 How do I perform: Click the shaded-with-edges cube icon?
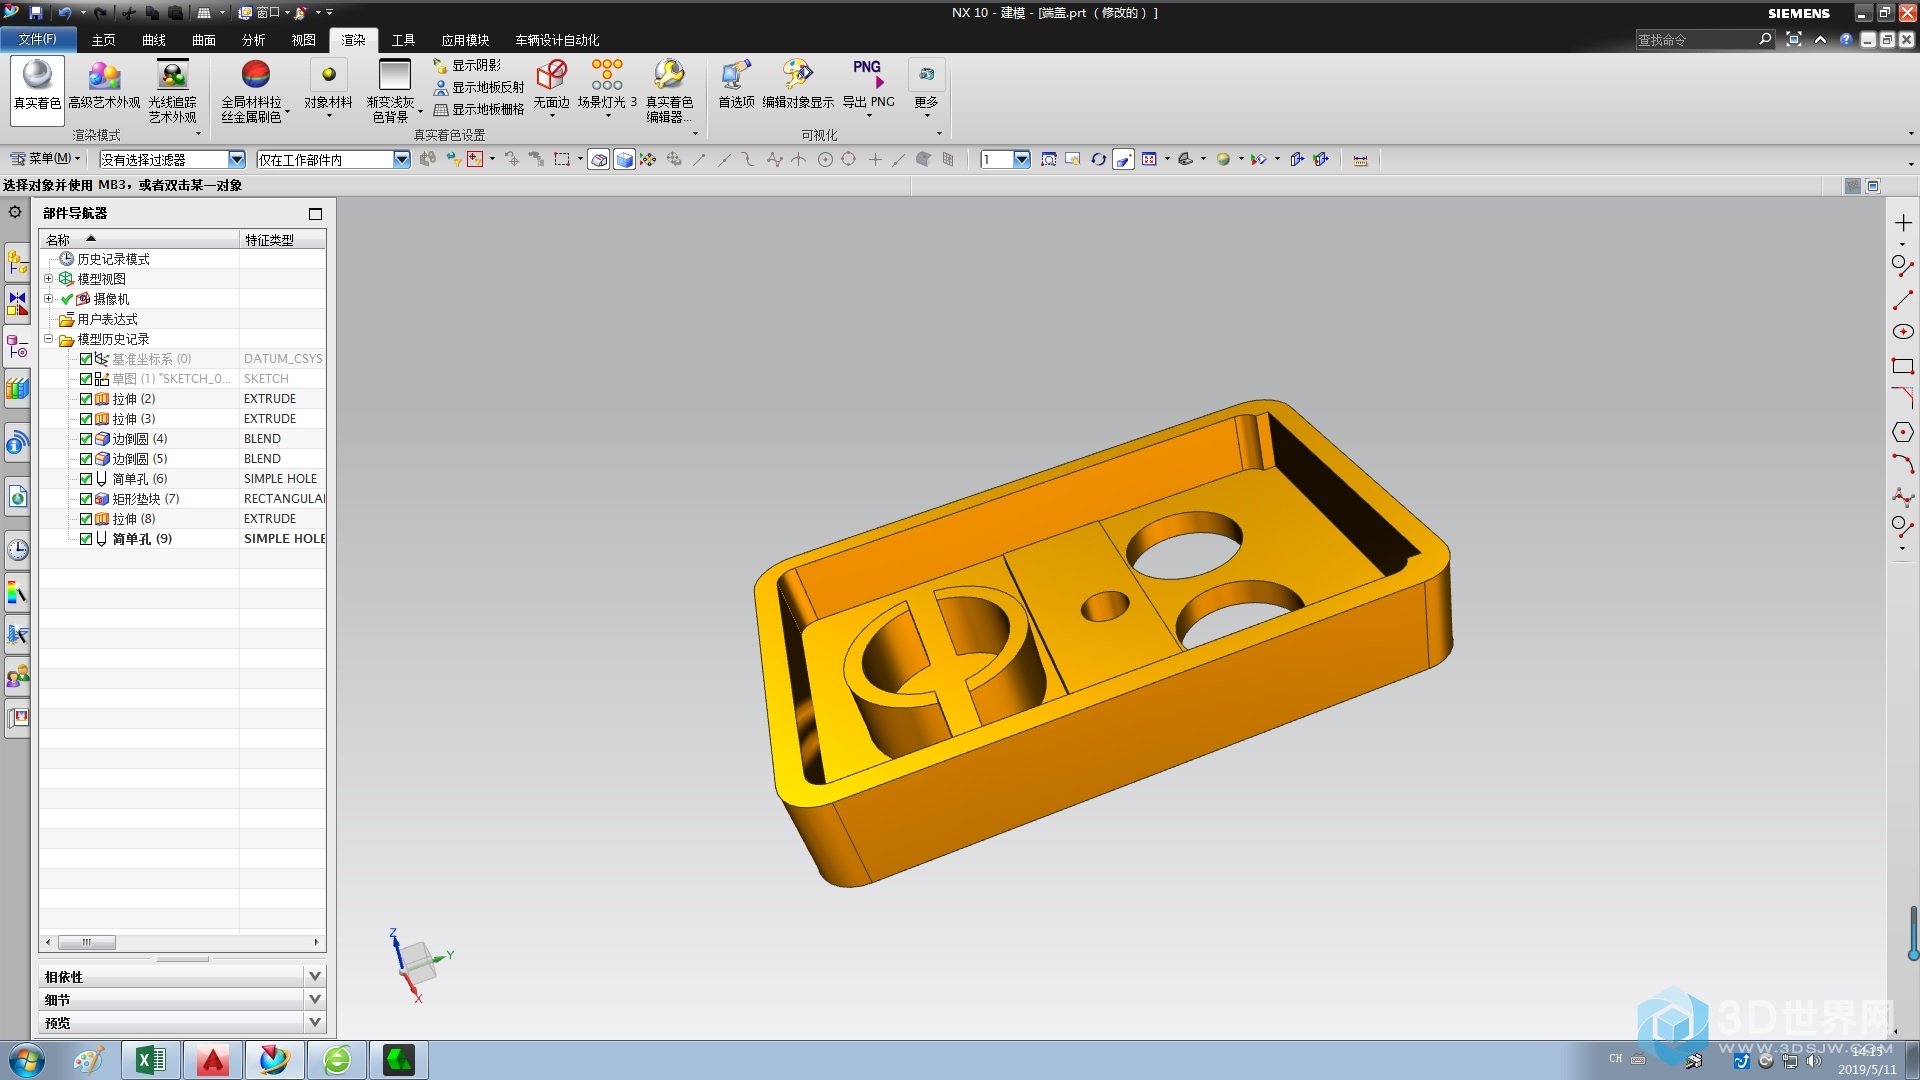[624, 159]
